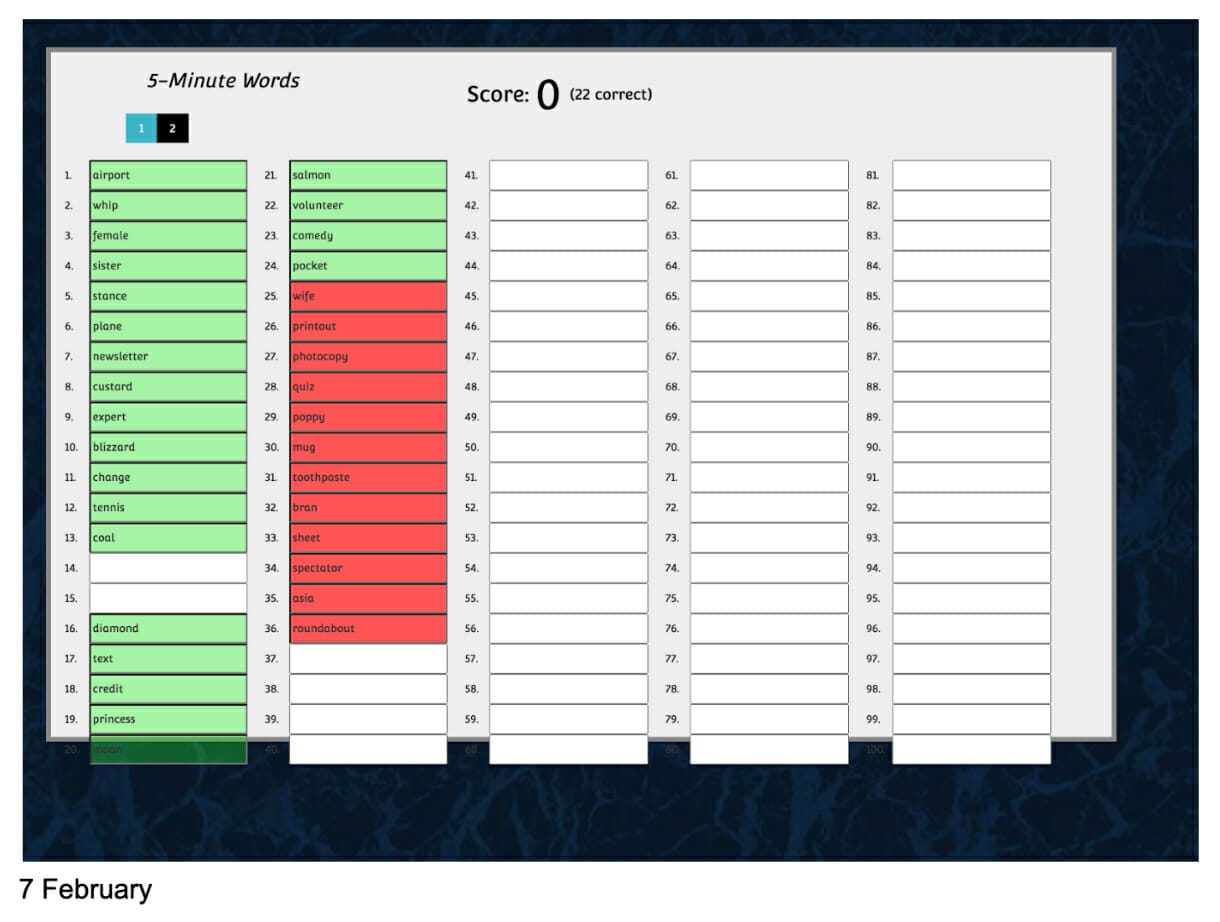Screen dimensions: 1220x922
Task: Click empty field number 41
Action: tap(568, 175)
